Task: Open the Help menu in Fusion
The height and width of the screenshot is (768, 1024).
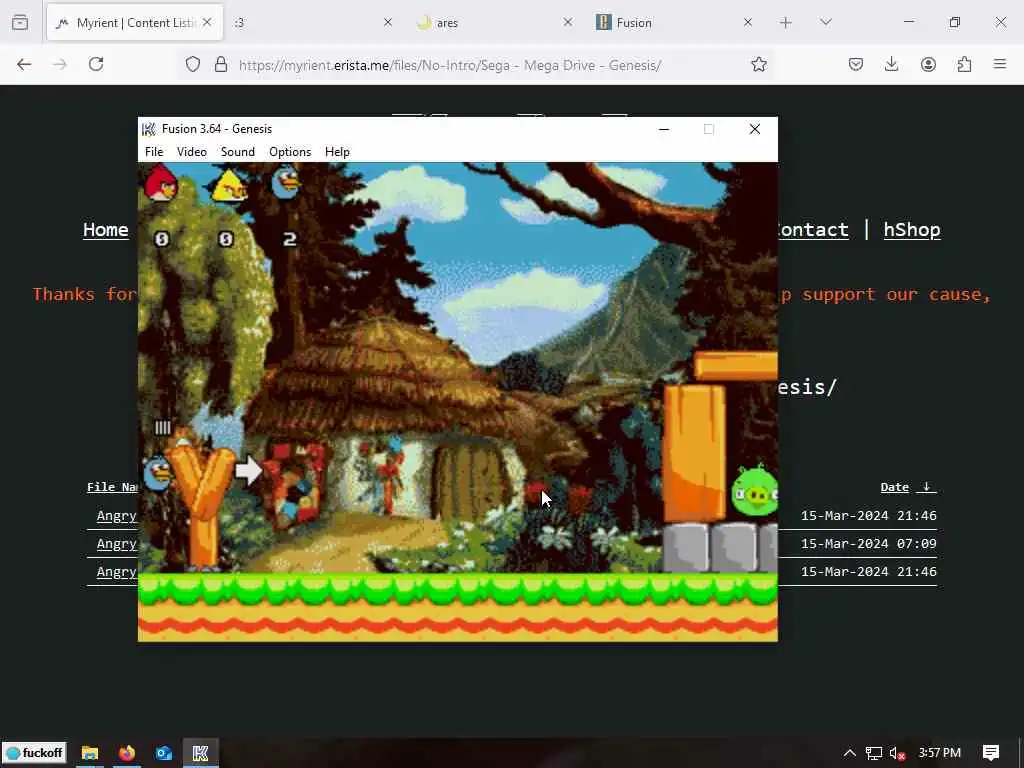Action: point(337,152)
